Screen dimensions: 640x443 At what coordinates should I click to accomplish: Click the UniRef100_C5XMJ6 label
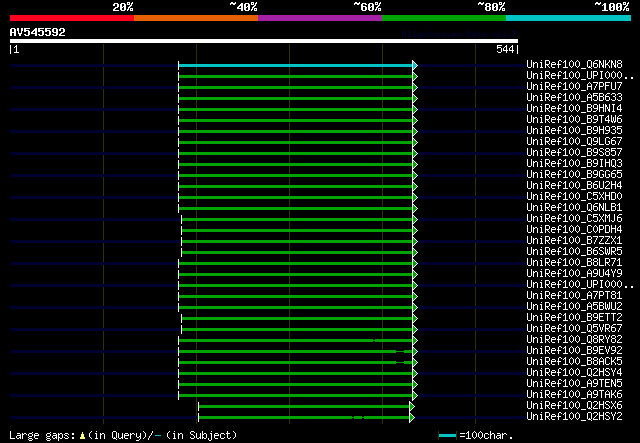[574, 218]
